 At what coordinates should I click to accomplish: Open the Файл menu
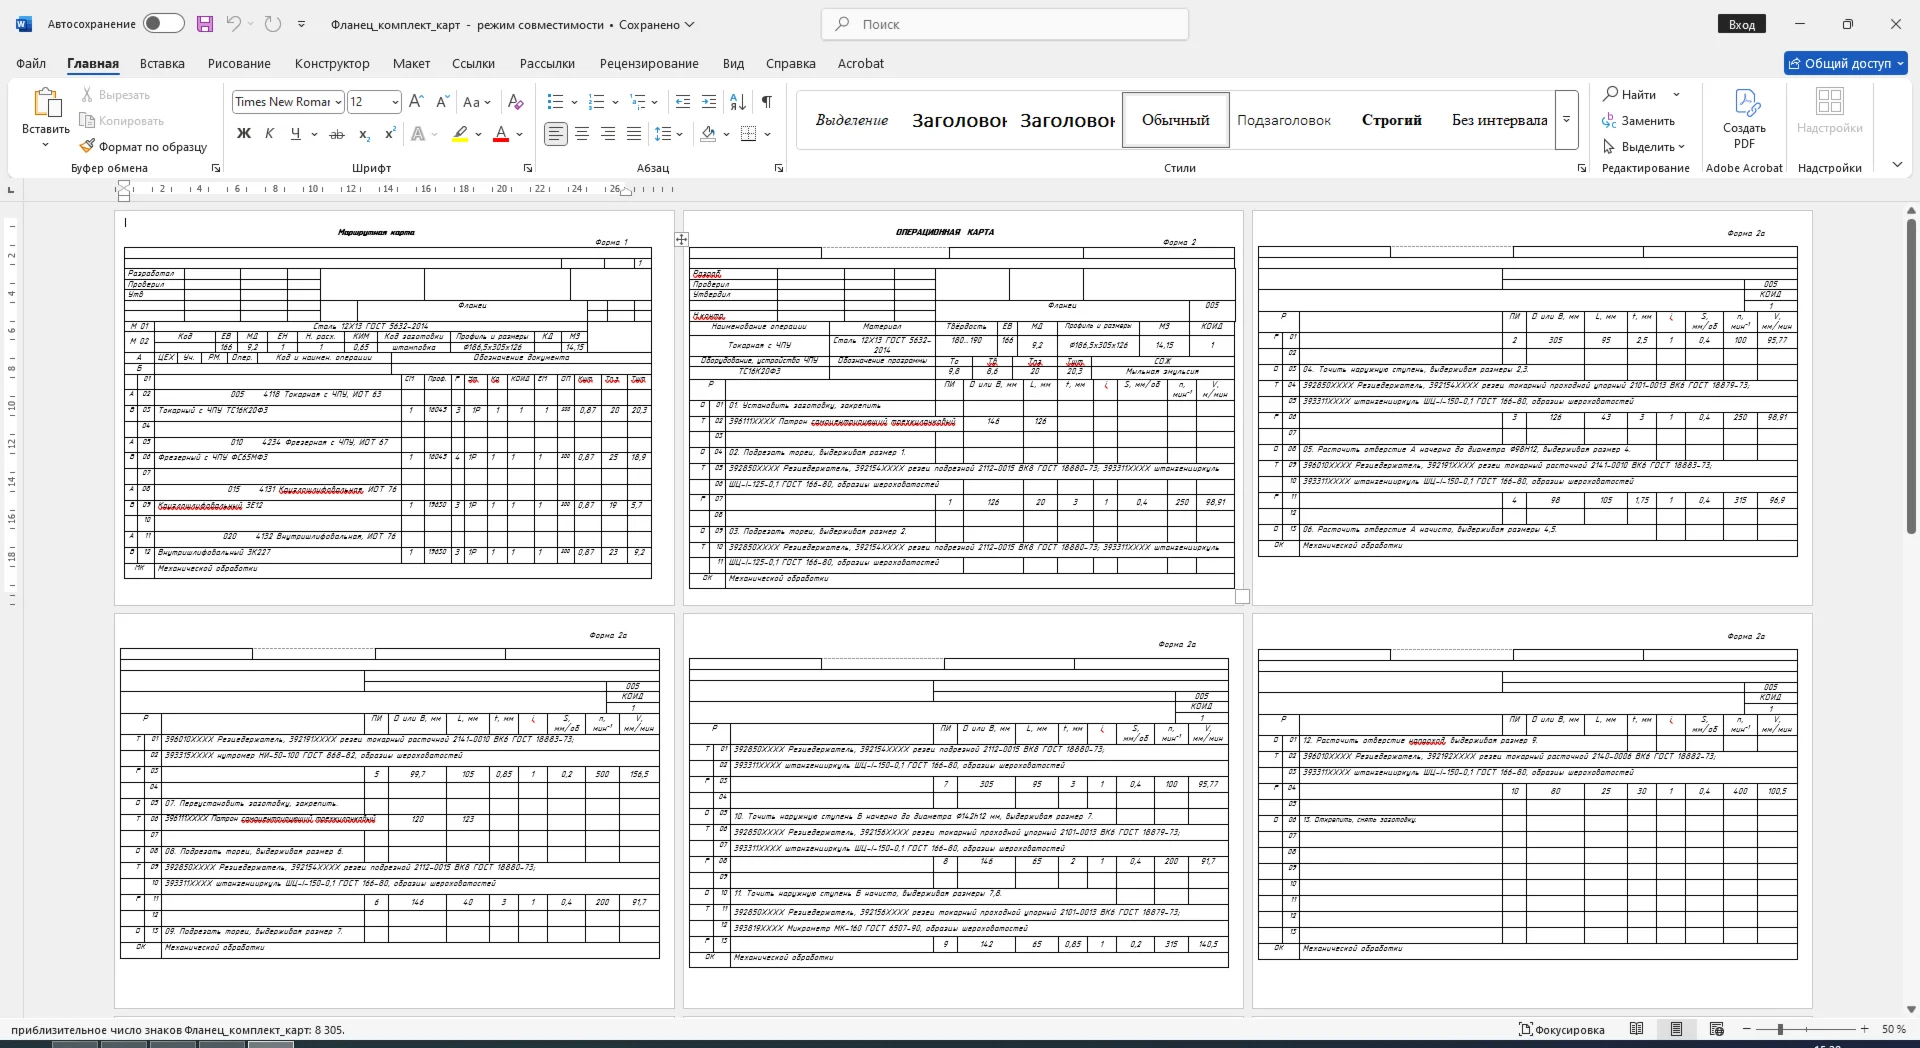tap(31, 63)
